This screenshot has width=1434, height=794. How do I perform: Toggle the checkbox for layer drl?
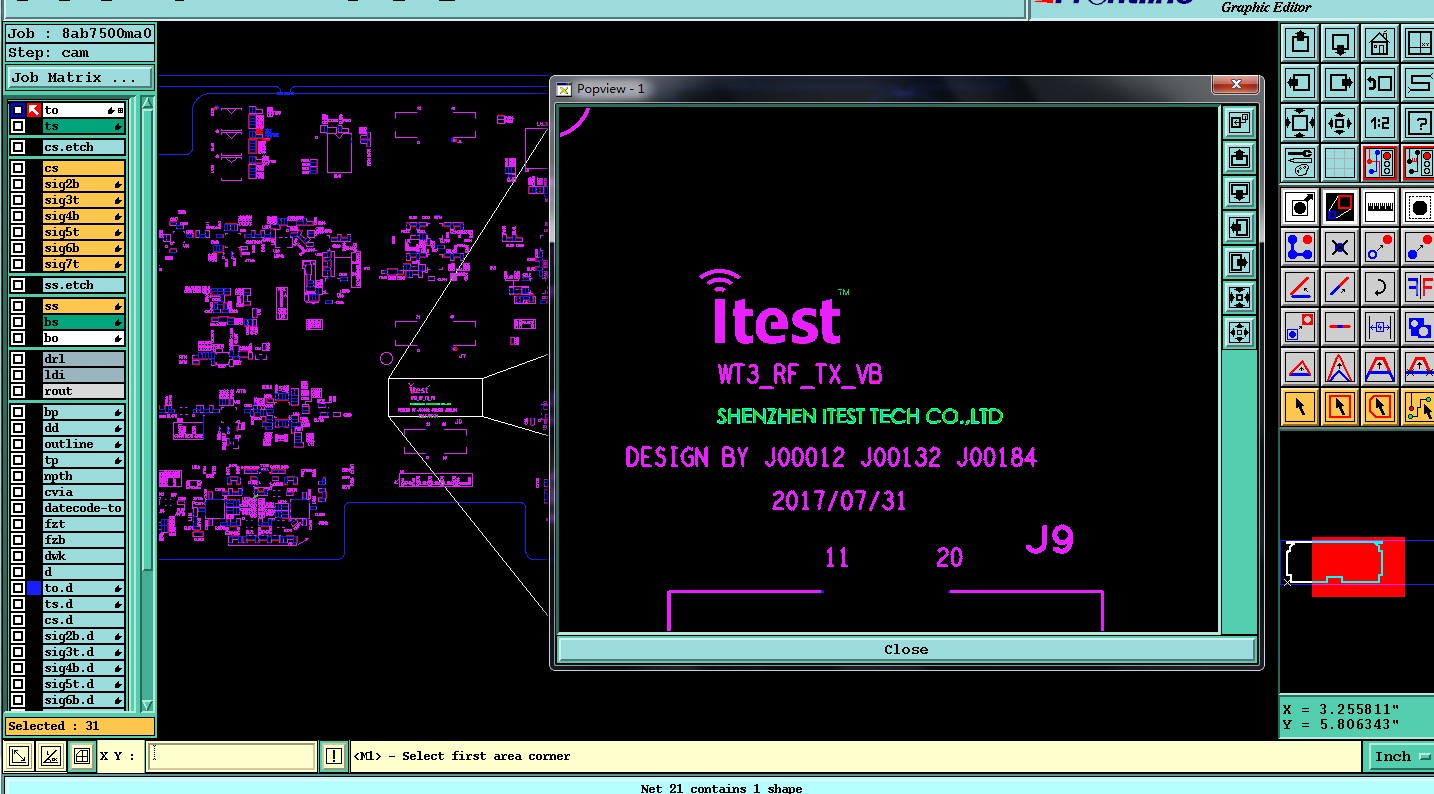click(17, 359)
